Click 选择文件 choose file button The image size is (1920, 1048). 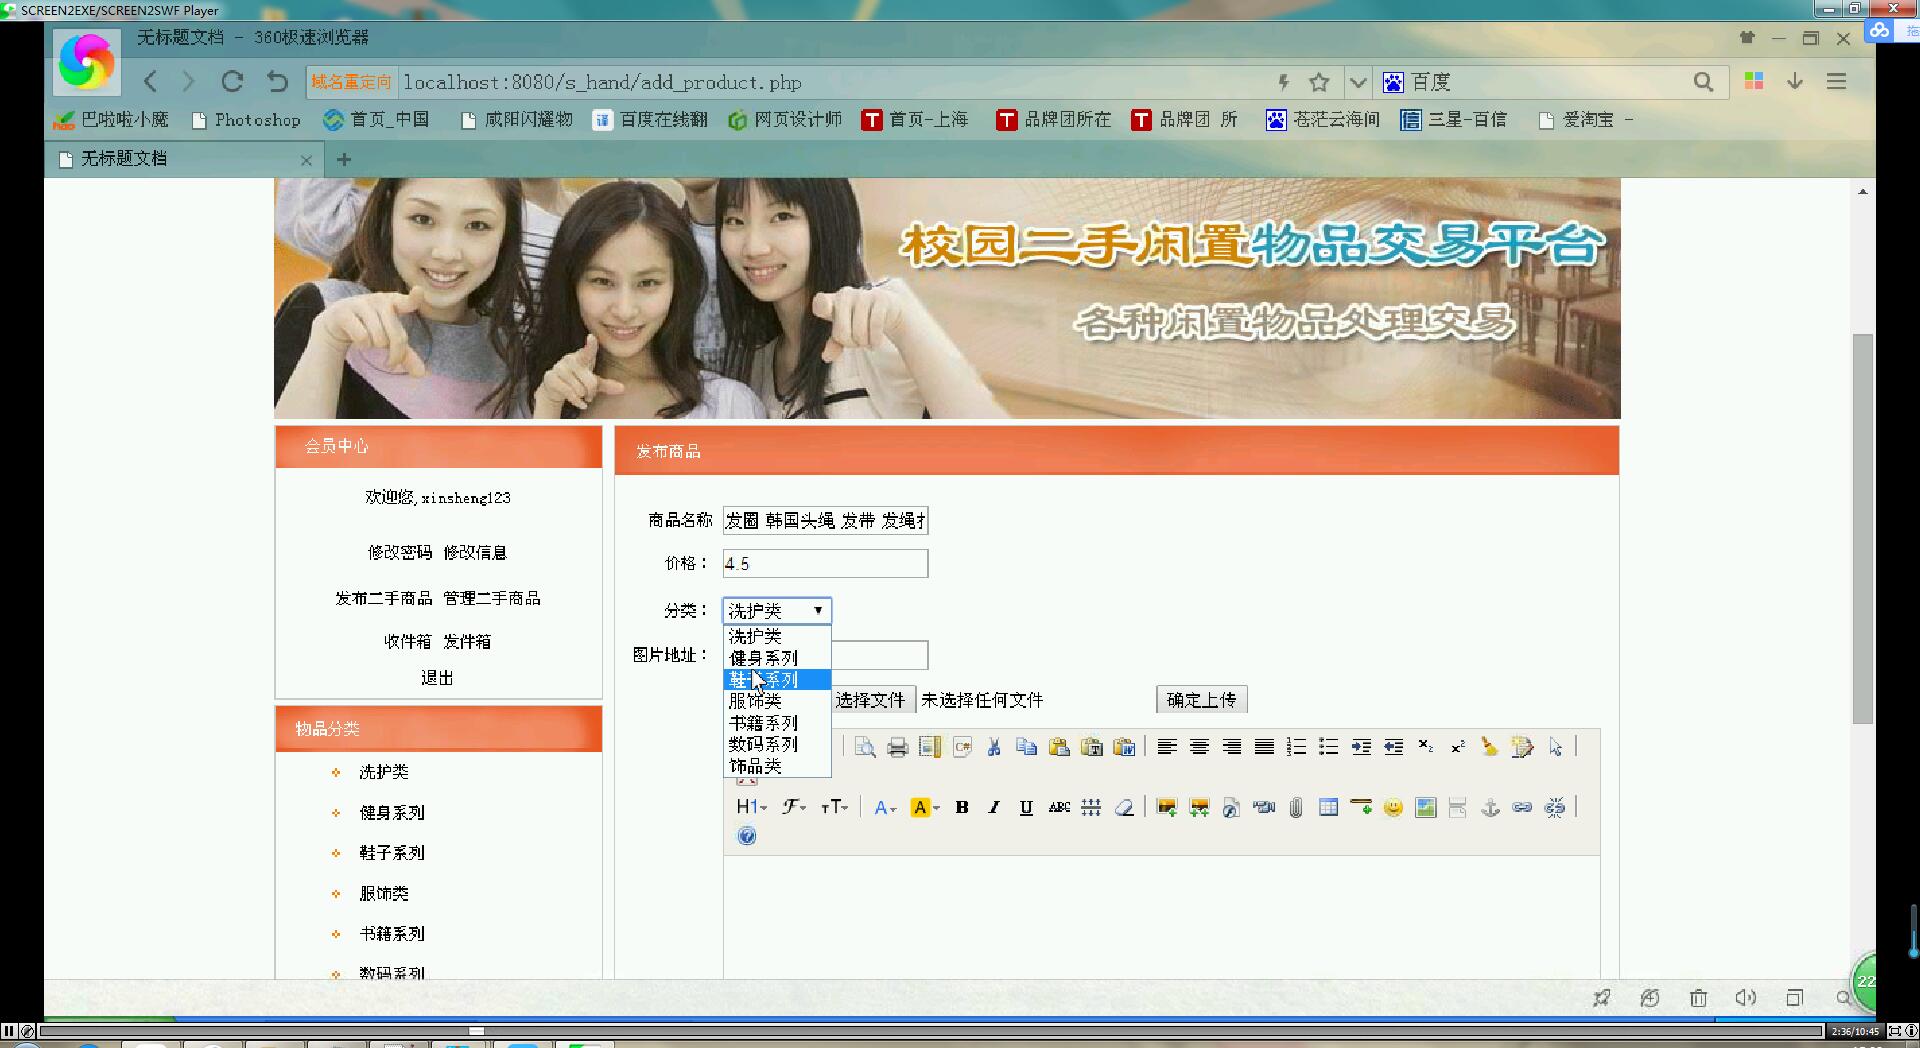[x=869, y=700]
